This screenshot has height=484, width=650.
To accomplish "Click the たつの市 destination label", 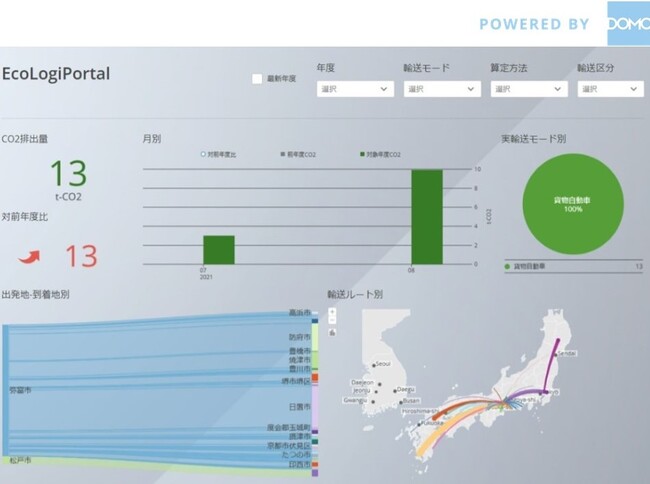I will point(296,455).
